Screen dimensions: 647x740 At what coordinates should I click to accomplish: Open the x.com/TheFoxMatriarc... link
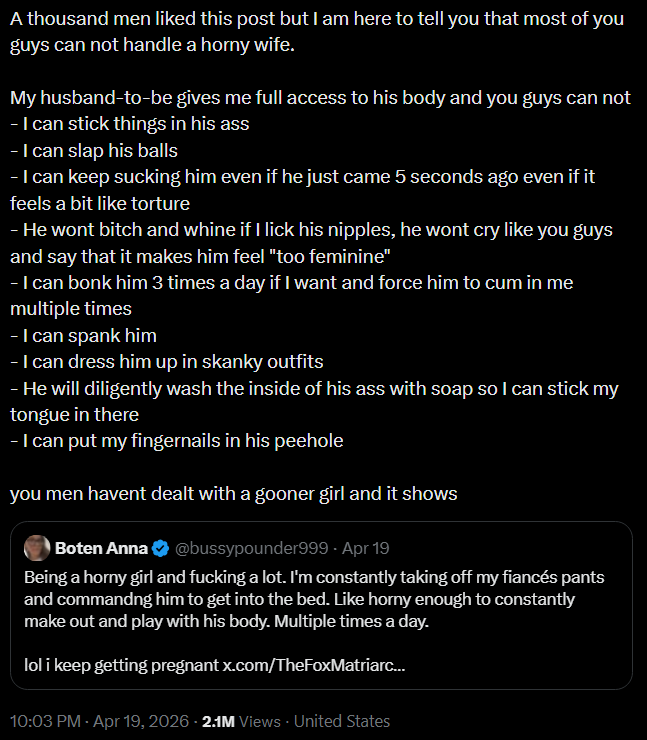pyautogui.click(x=314, y=665)
